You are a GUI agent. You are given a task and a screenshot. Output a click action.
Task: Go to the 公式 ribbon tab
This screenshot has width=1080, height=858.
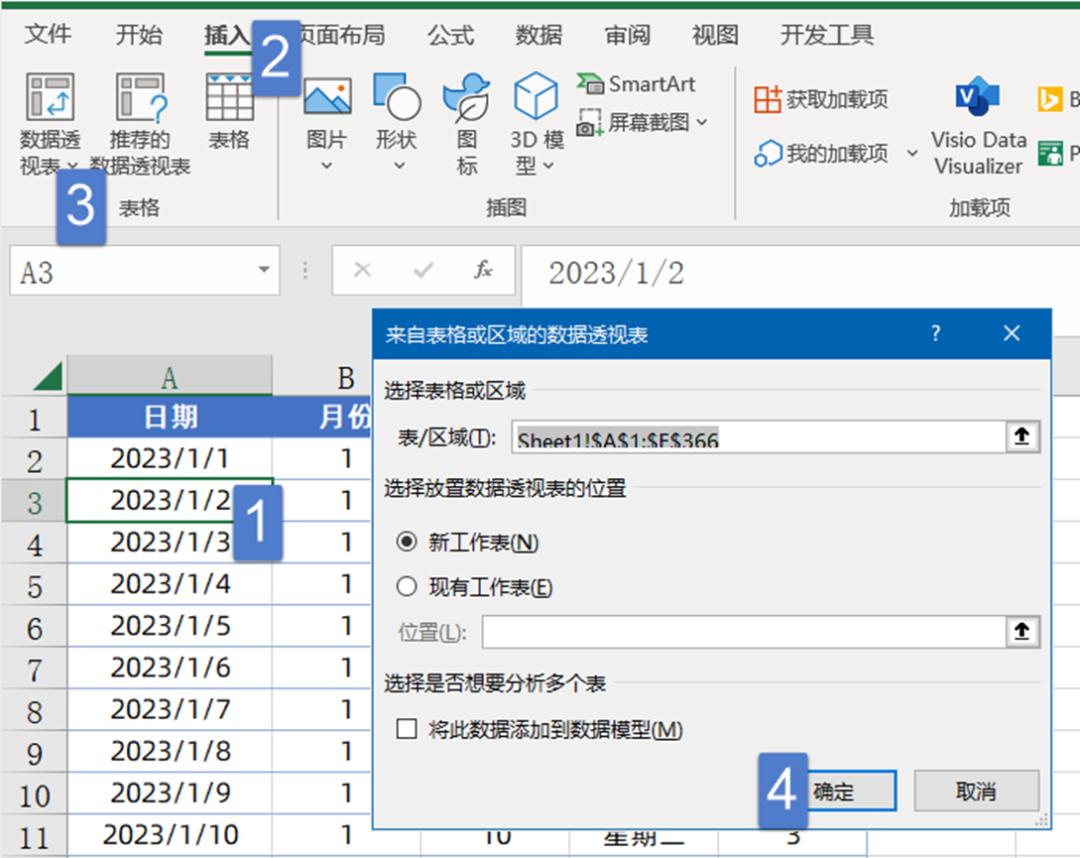click(x=449, y=34)
